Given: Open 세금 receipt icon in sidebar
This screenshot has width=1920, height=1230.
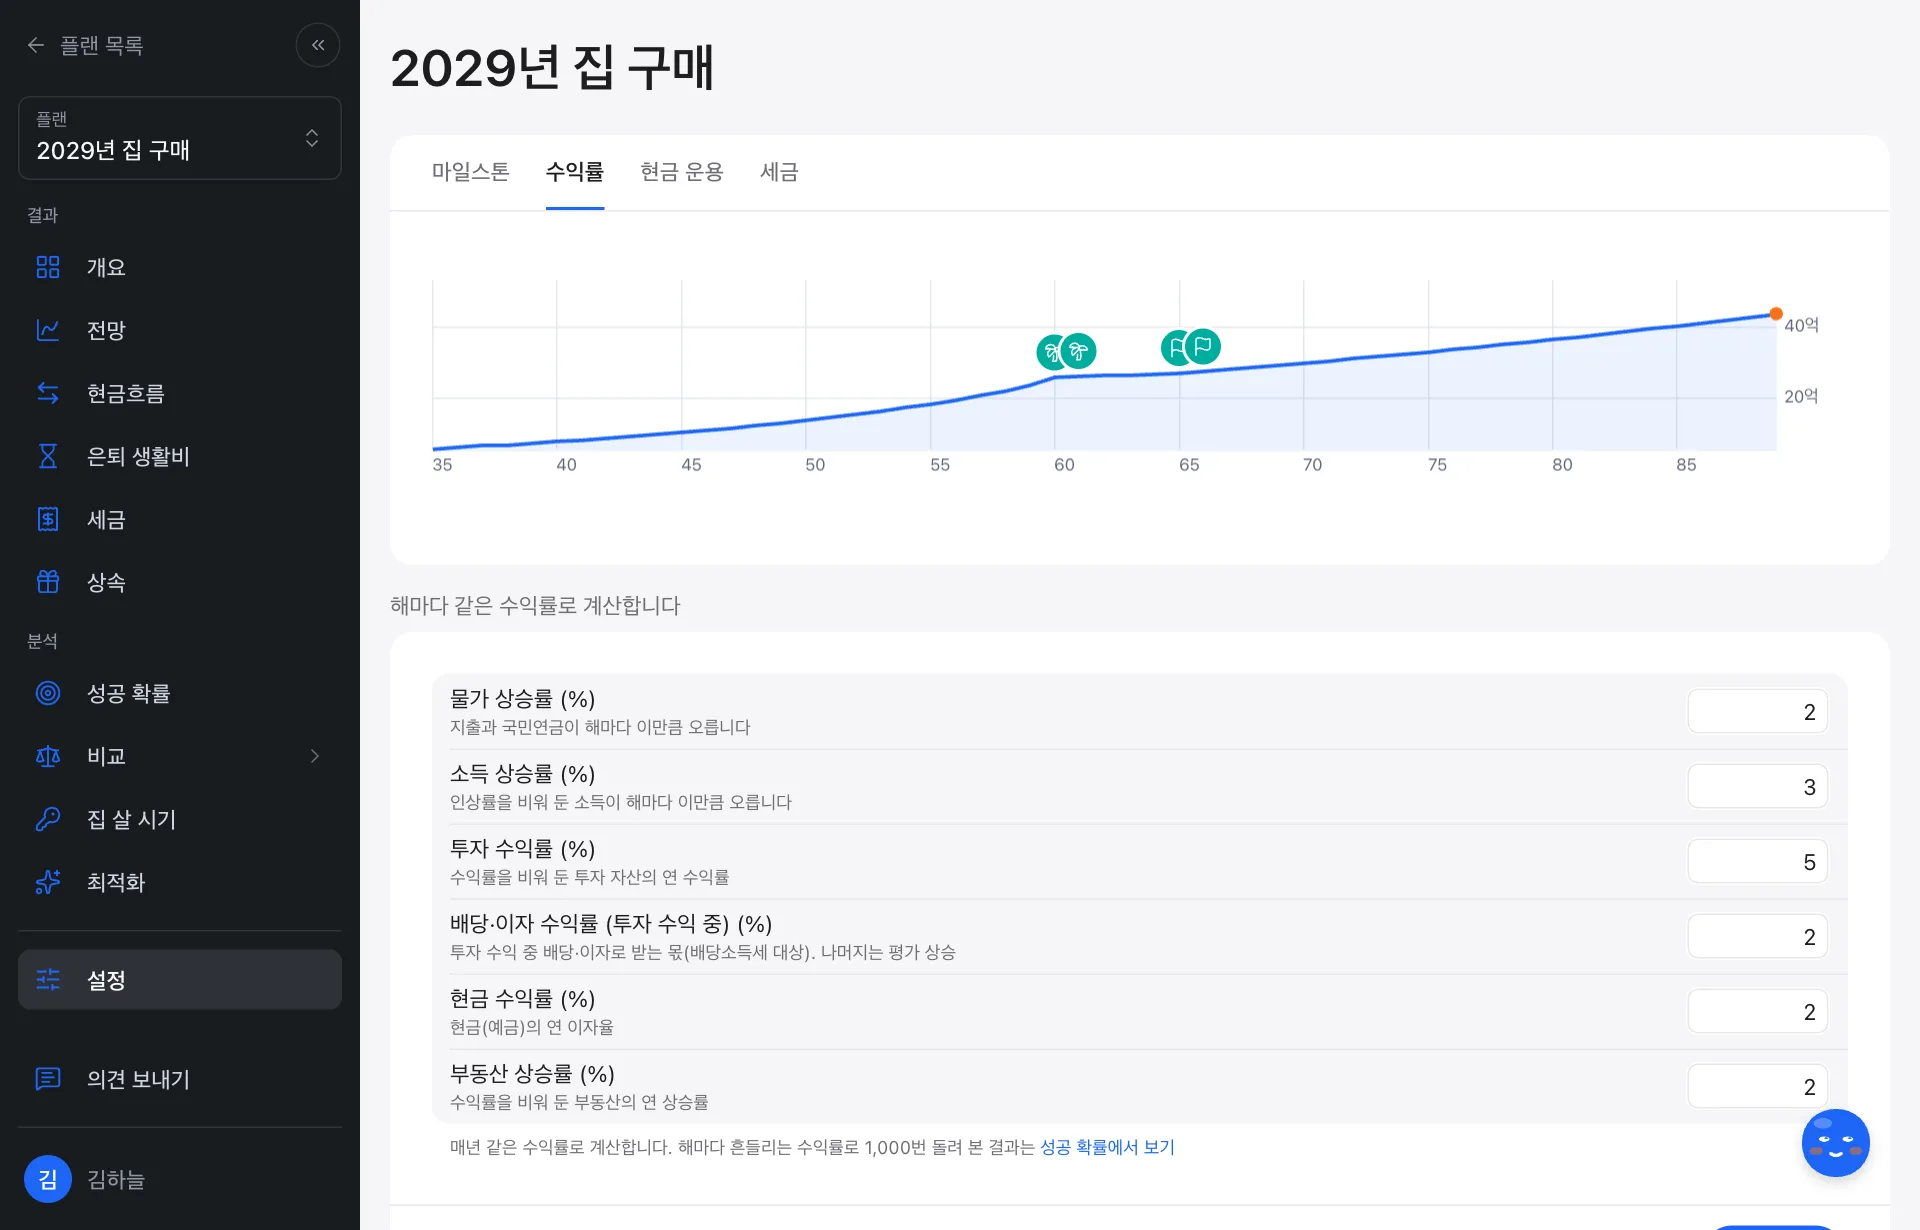Looking at the screenshot, I should pos(48,519).
